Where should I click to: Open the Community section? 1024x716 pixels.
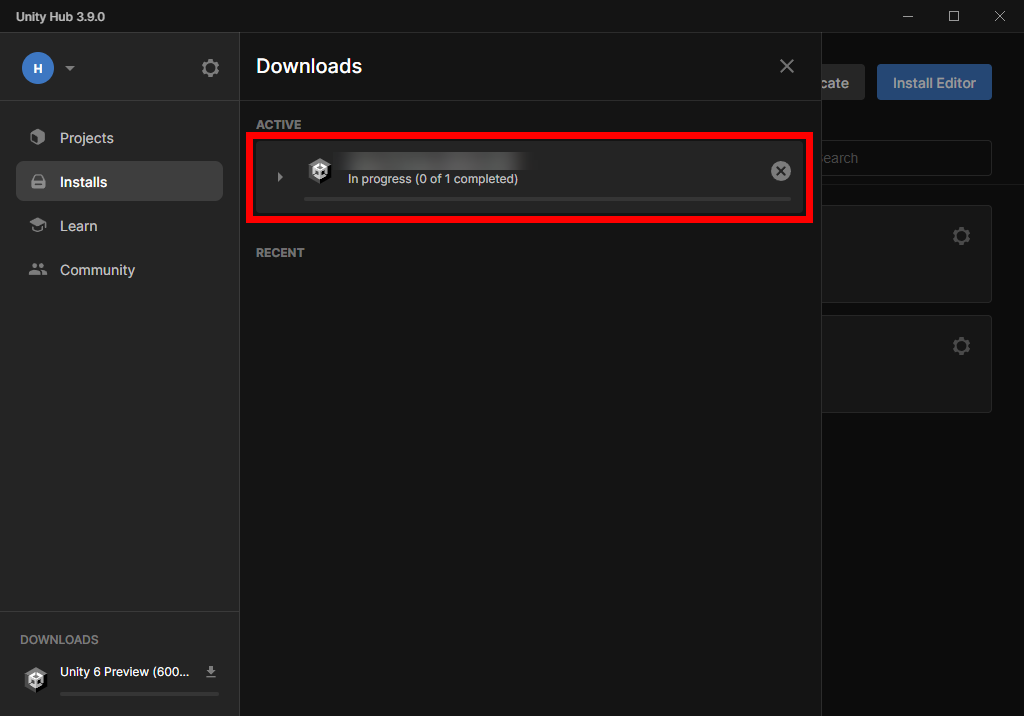point(120,270)
